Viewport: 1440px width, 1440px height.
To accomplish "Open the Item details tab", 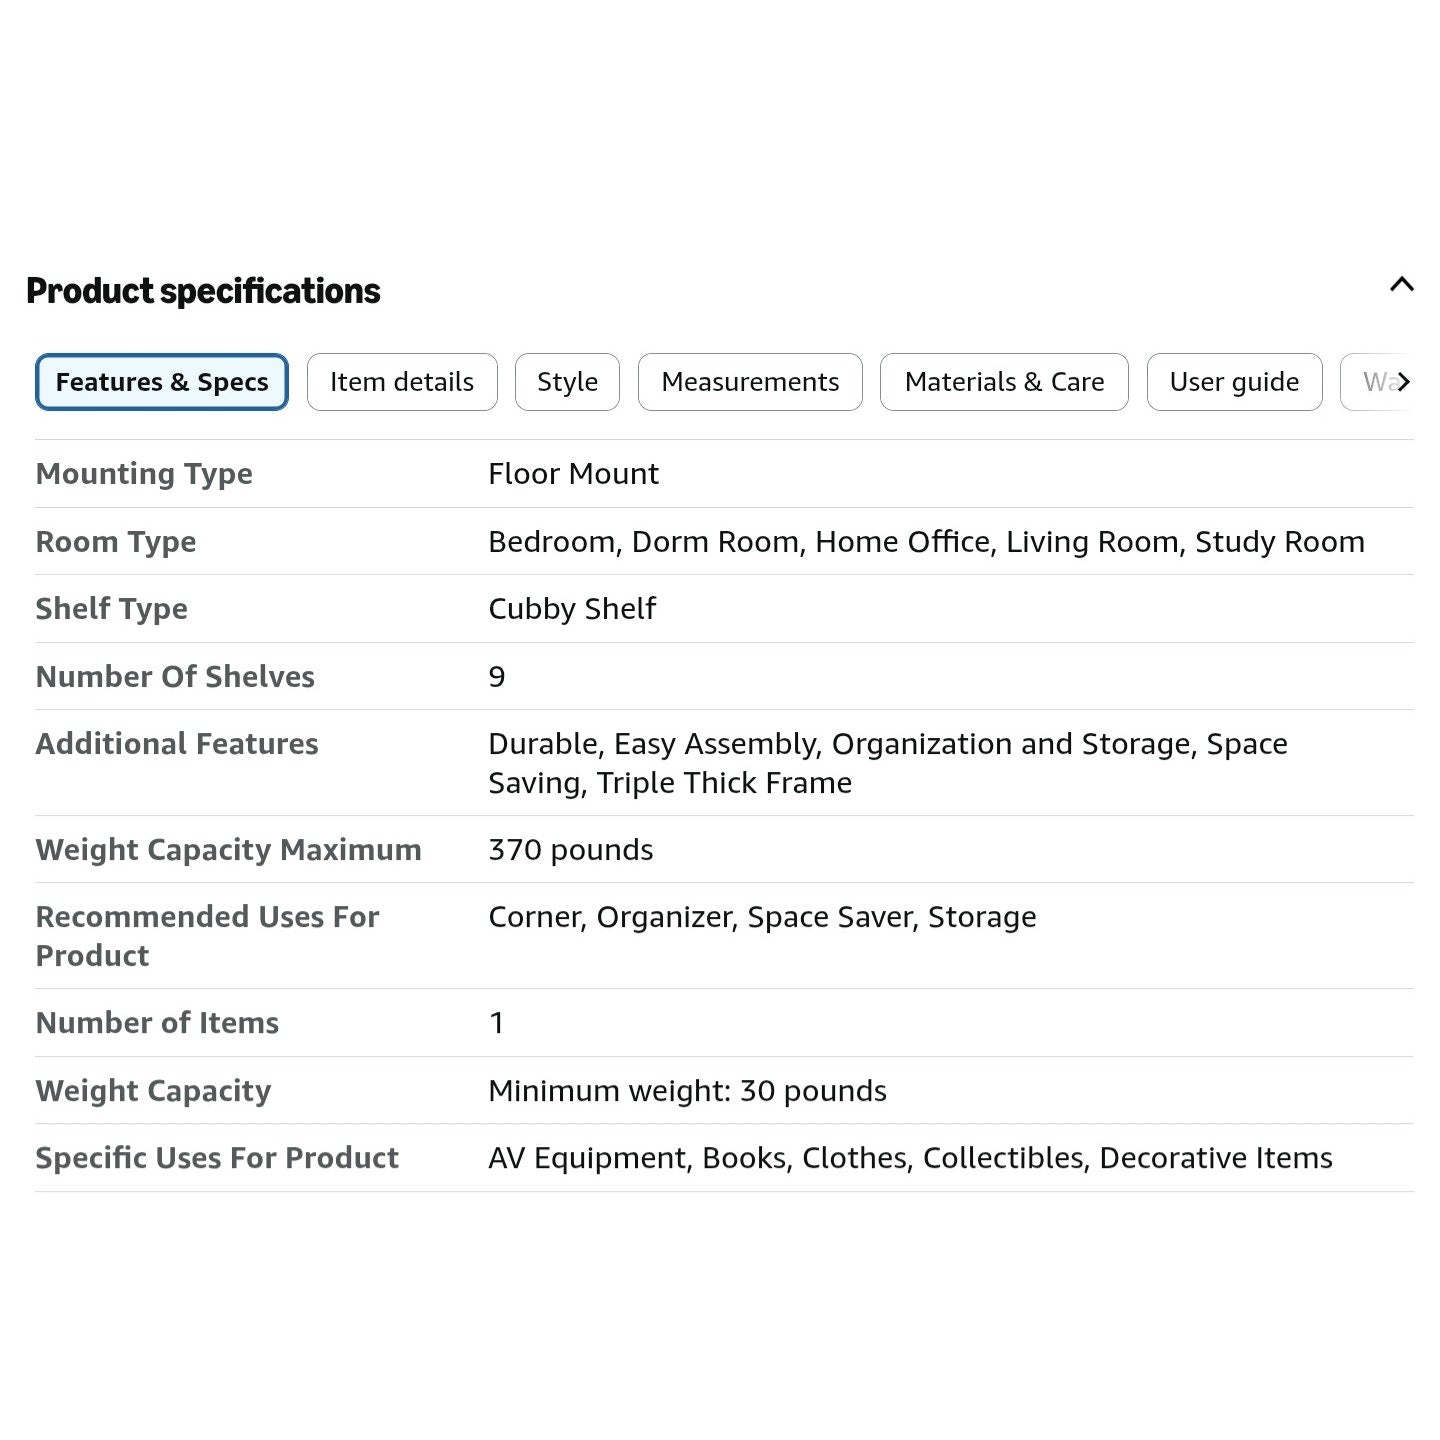I will (402, 382).
